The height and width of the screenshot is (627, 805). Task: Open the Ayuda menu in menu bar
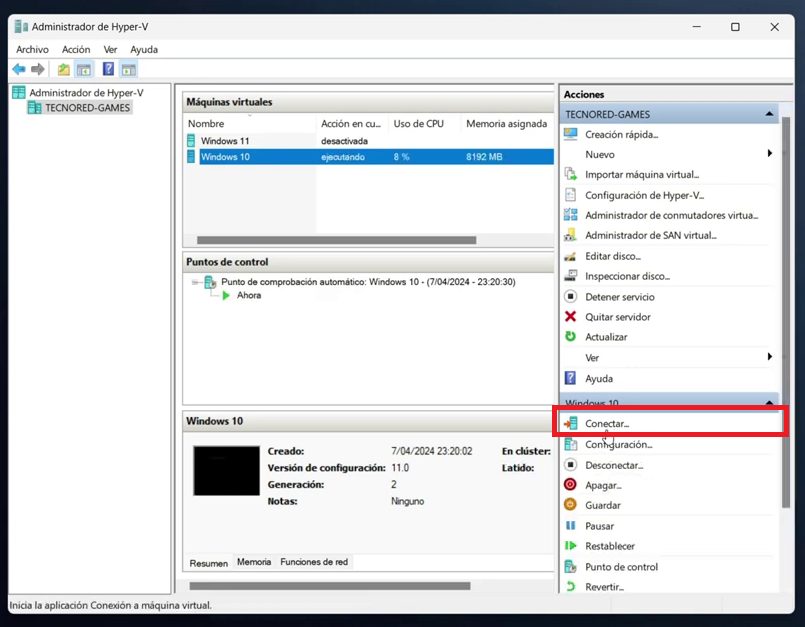(144, 50)
